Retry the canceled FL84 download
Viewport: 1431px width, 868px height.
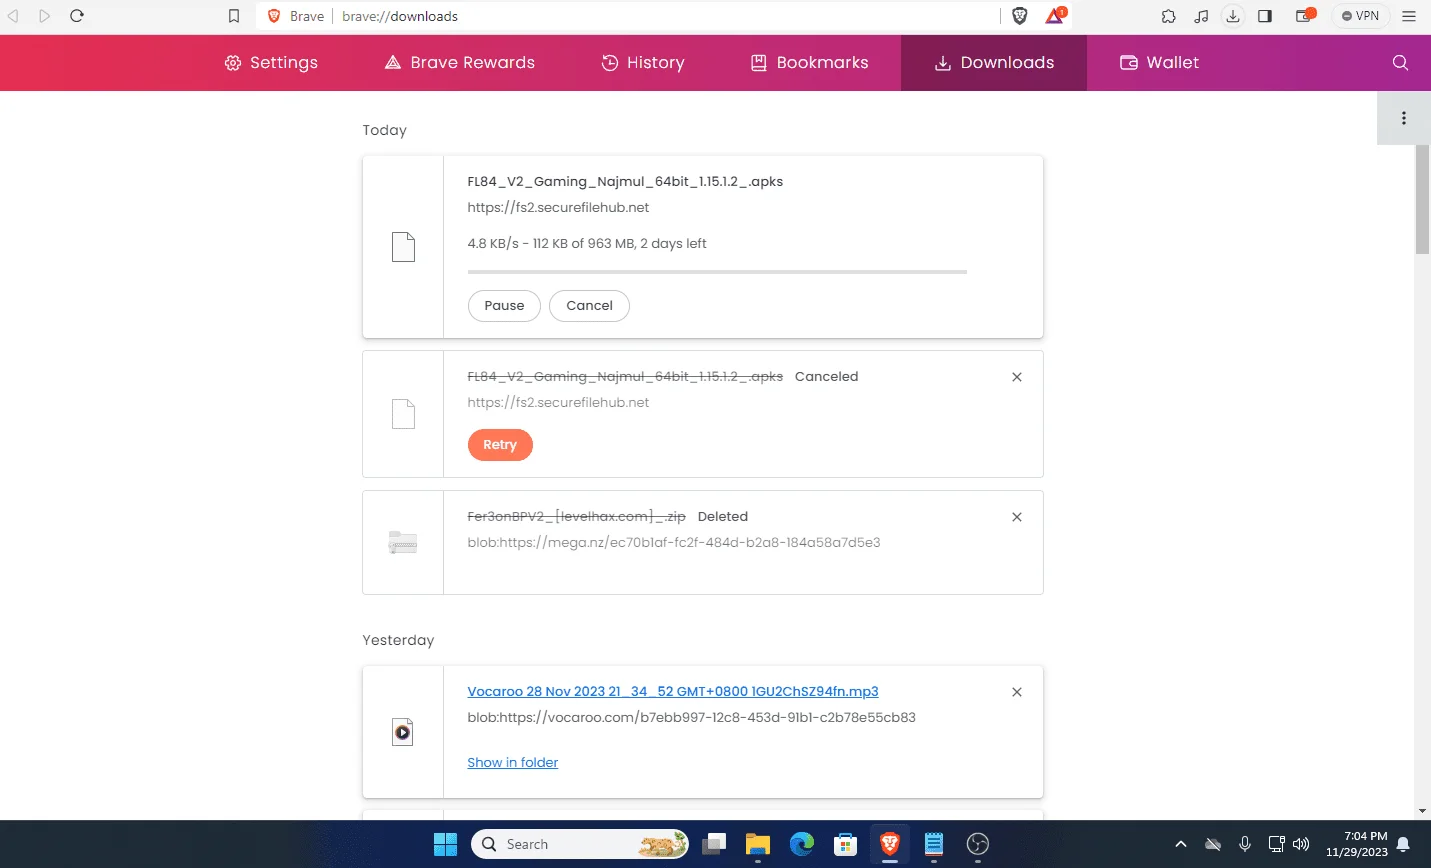click(500, 445)
